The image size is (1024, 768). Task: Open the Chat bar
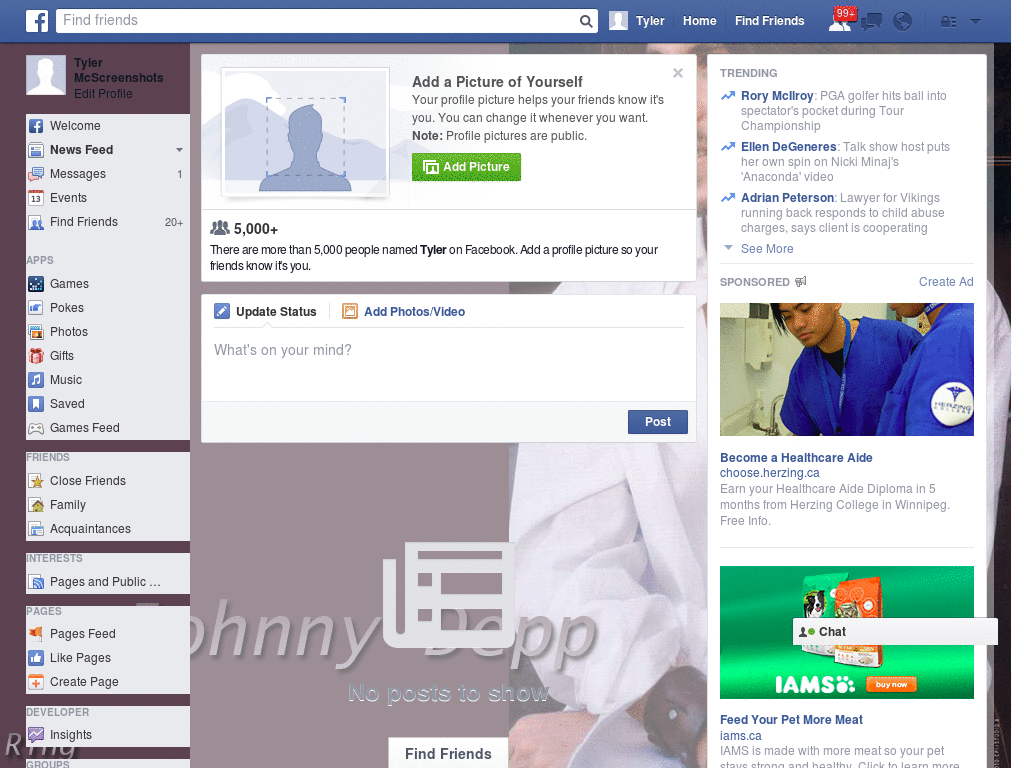tap(895, 632)
